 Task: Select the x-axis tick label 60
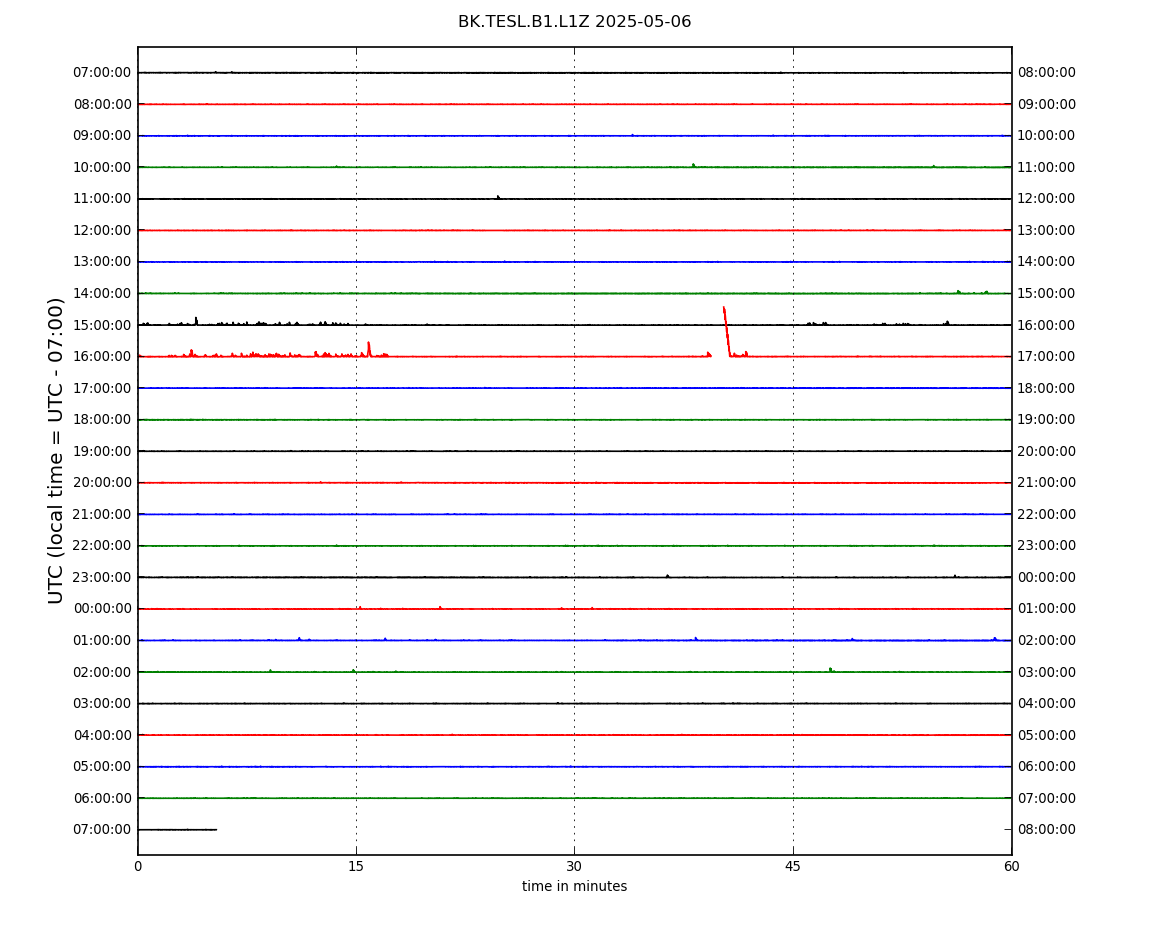1011,866
